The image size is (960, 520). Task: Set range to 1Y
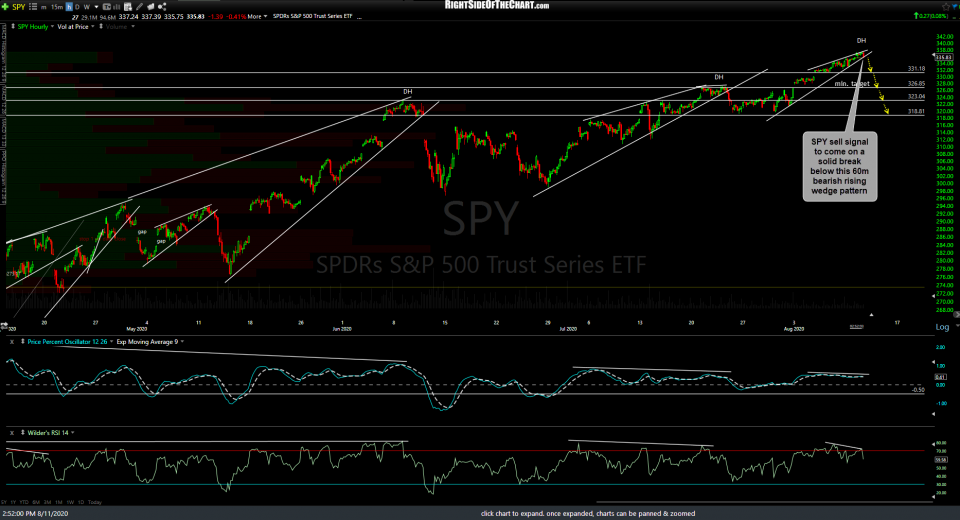point(13,502)
